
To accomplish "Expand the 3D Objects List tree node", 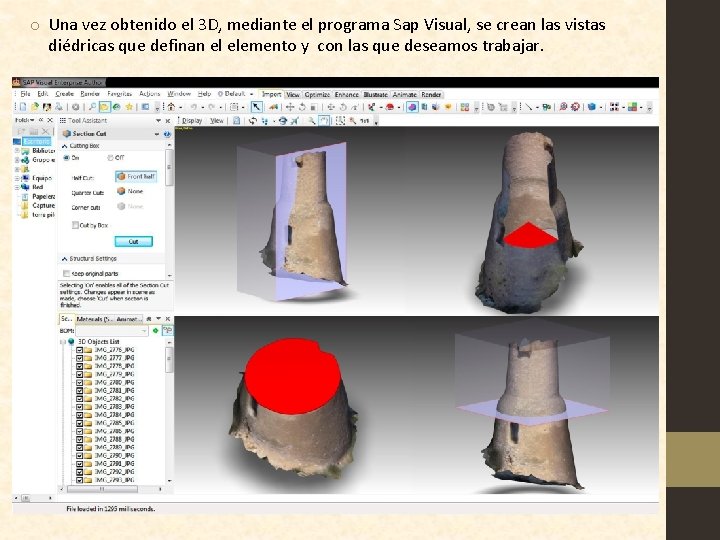I will (62, 342).
